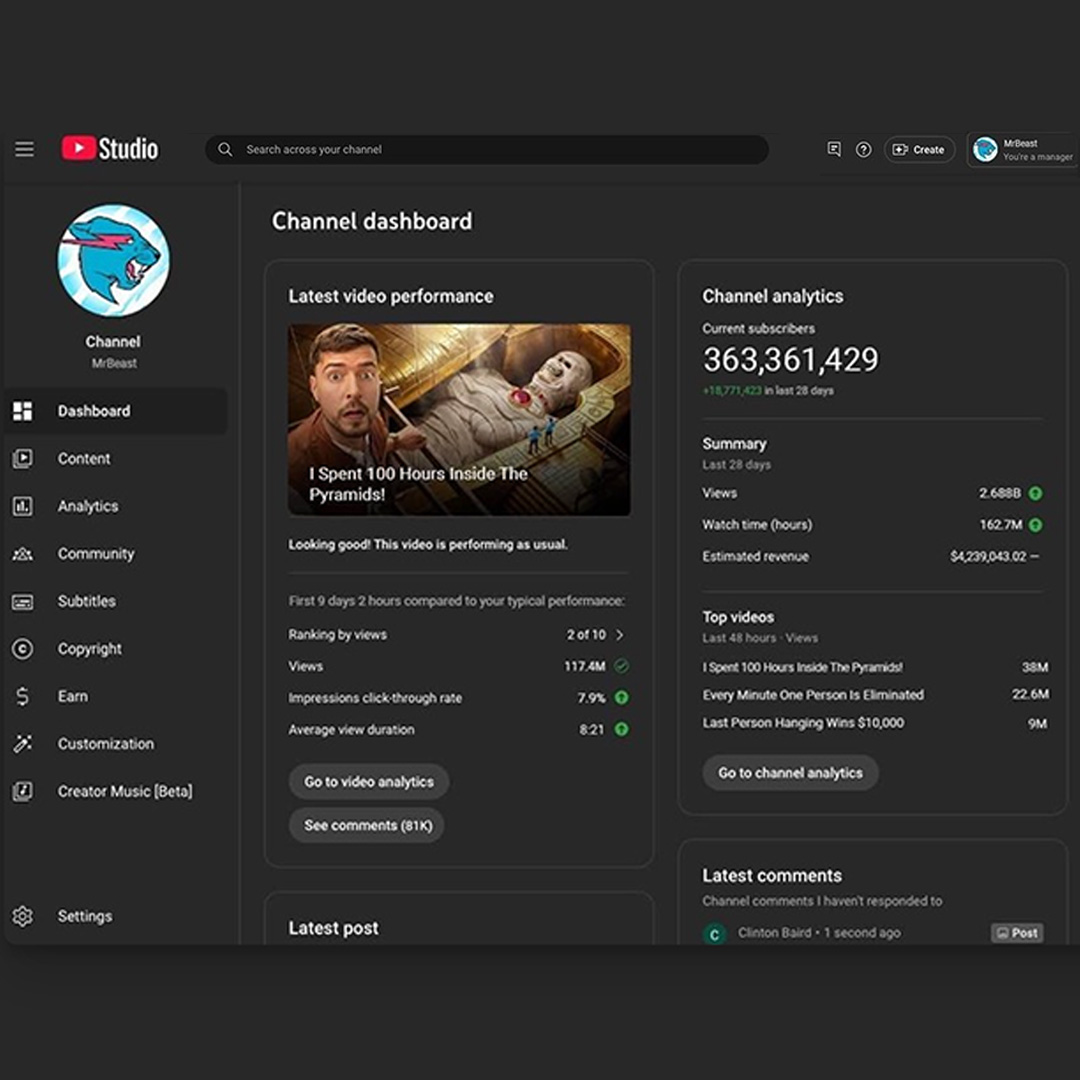Screen dimensions: 1080x1080
Task: Open the Analytics bar chart icon
Action: click(22, 506)
